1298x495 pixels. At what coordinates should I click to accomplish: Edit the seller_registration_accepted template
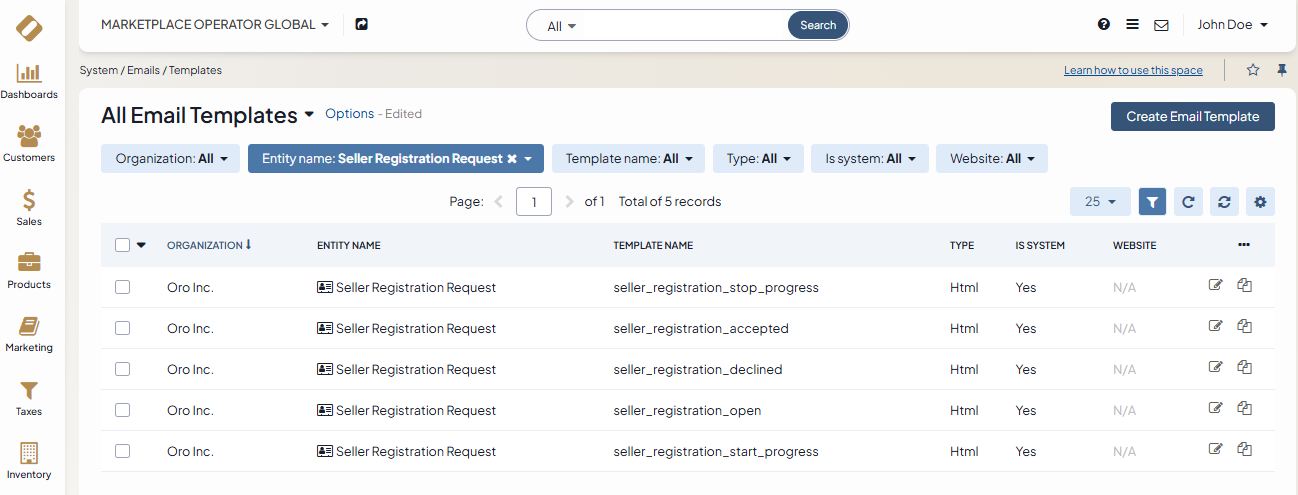click(1215, 325)
